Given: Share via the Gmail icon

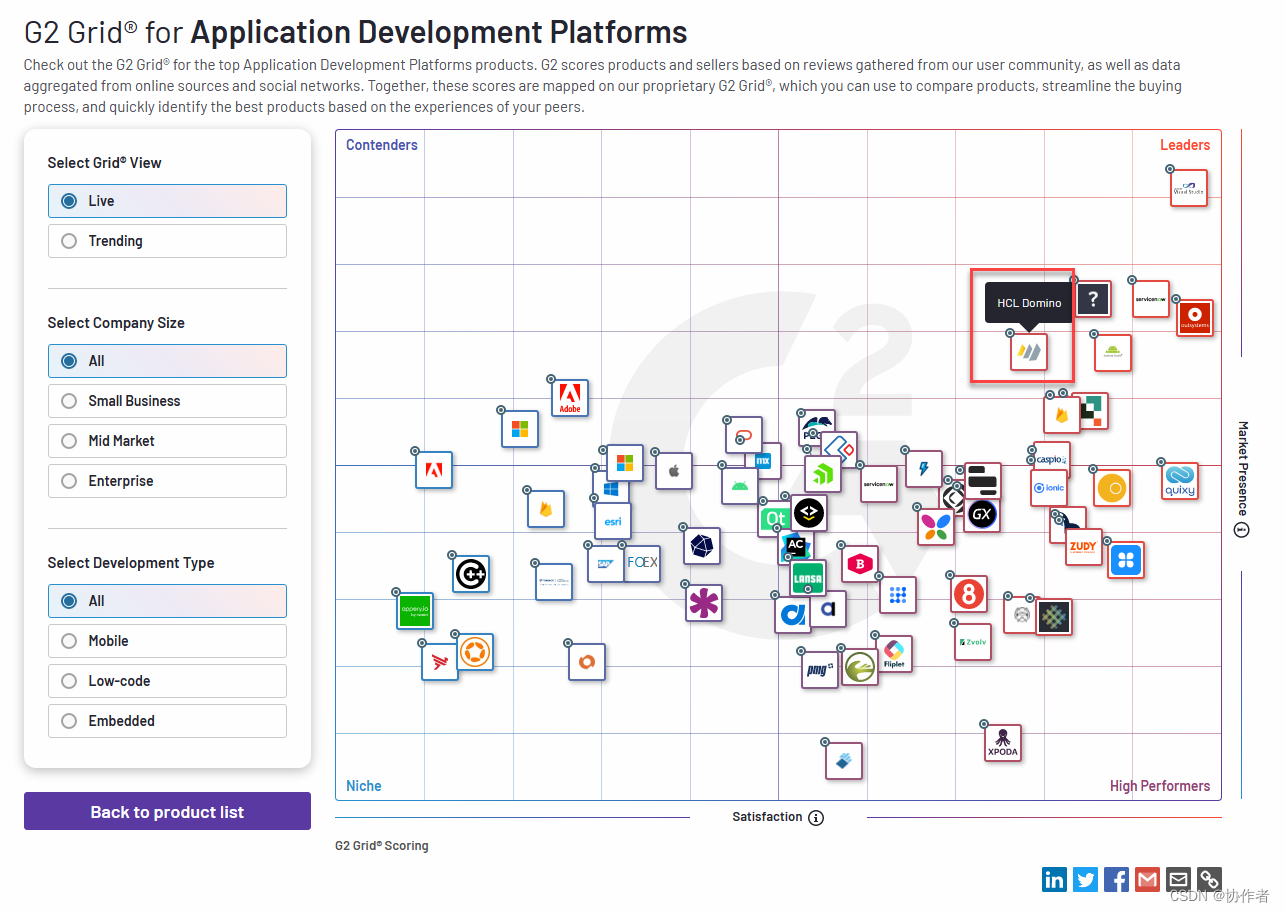Looking at the screenshot, I should coord(1147,879).
